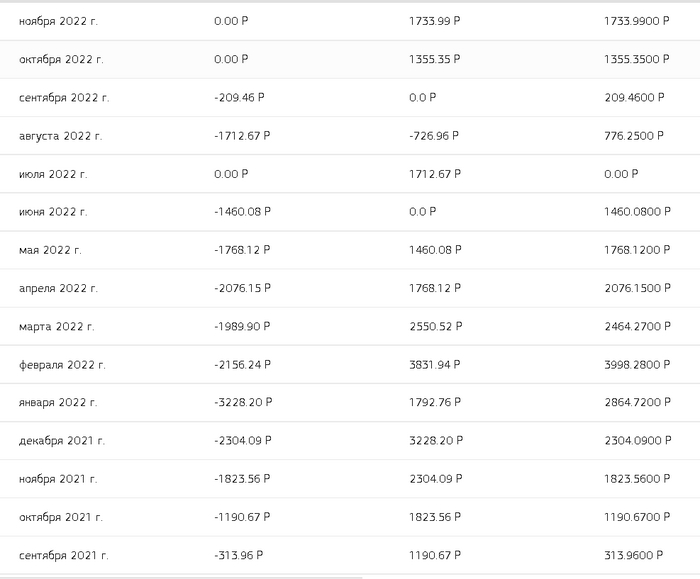The image size is (700, 579).
Task: Select the "мая 2022 г." row label
Action: click(x=50, y=250)
